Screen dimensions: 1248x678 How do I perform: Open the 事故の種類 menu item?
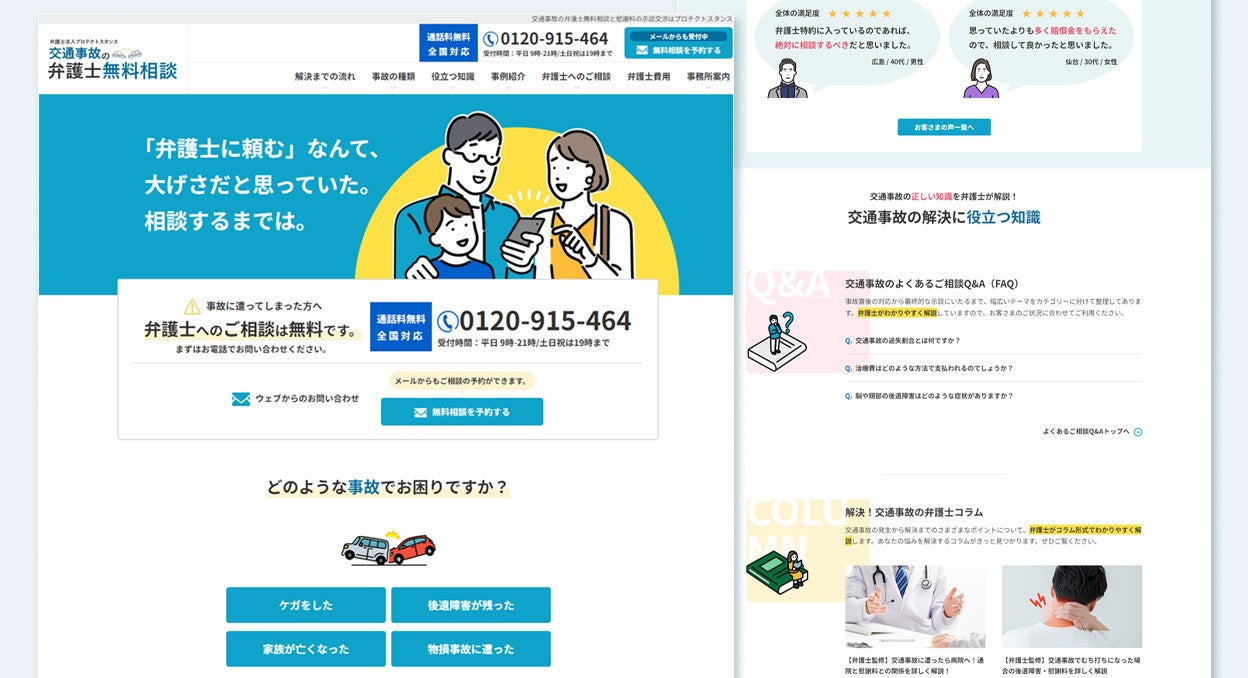[x=393, y=77]
